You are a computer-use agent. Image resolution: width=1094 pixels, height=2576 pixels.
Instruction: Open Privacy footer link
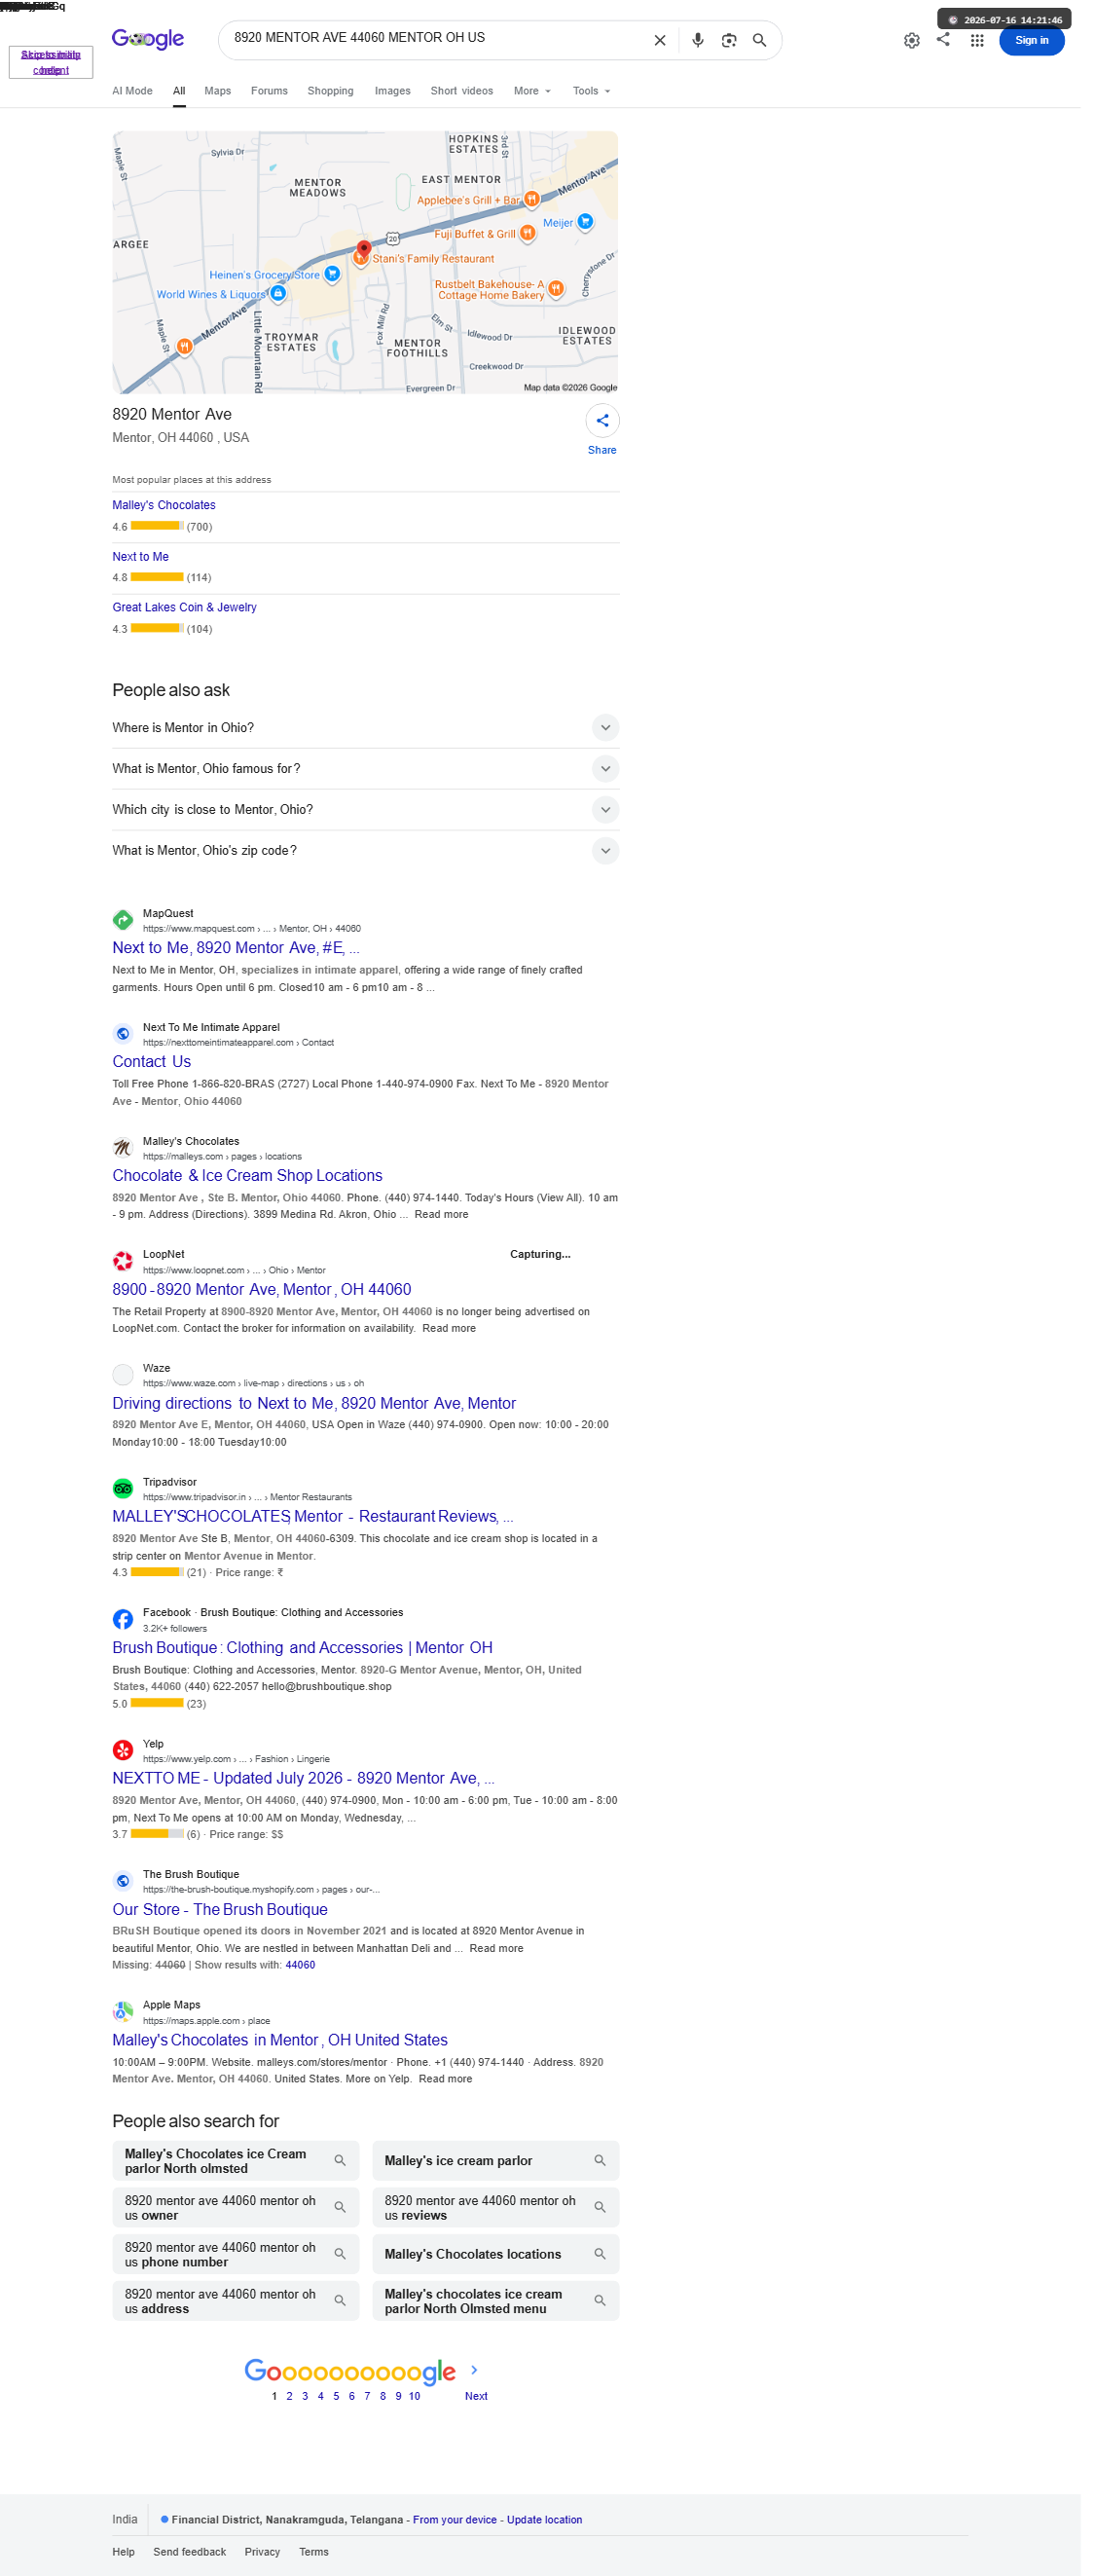click(x=262, y=2551)
